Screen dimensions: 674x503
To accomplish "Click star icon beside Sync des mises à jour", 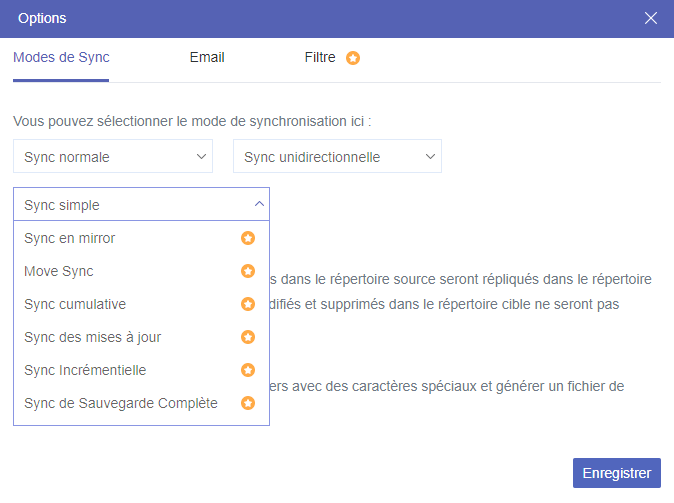I will click(248, 337).
